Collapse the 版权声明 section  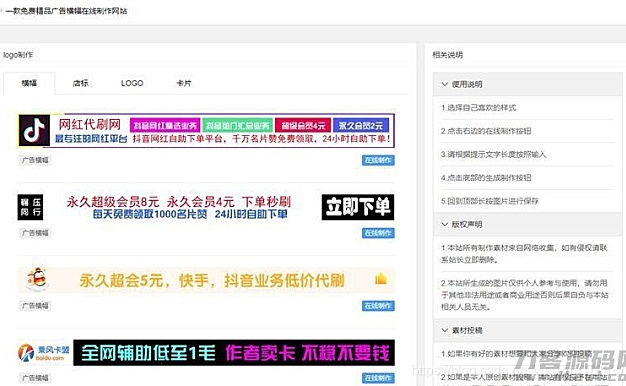(527, 224)
